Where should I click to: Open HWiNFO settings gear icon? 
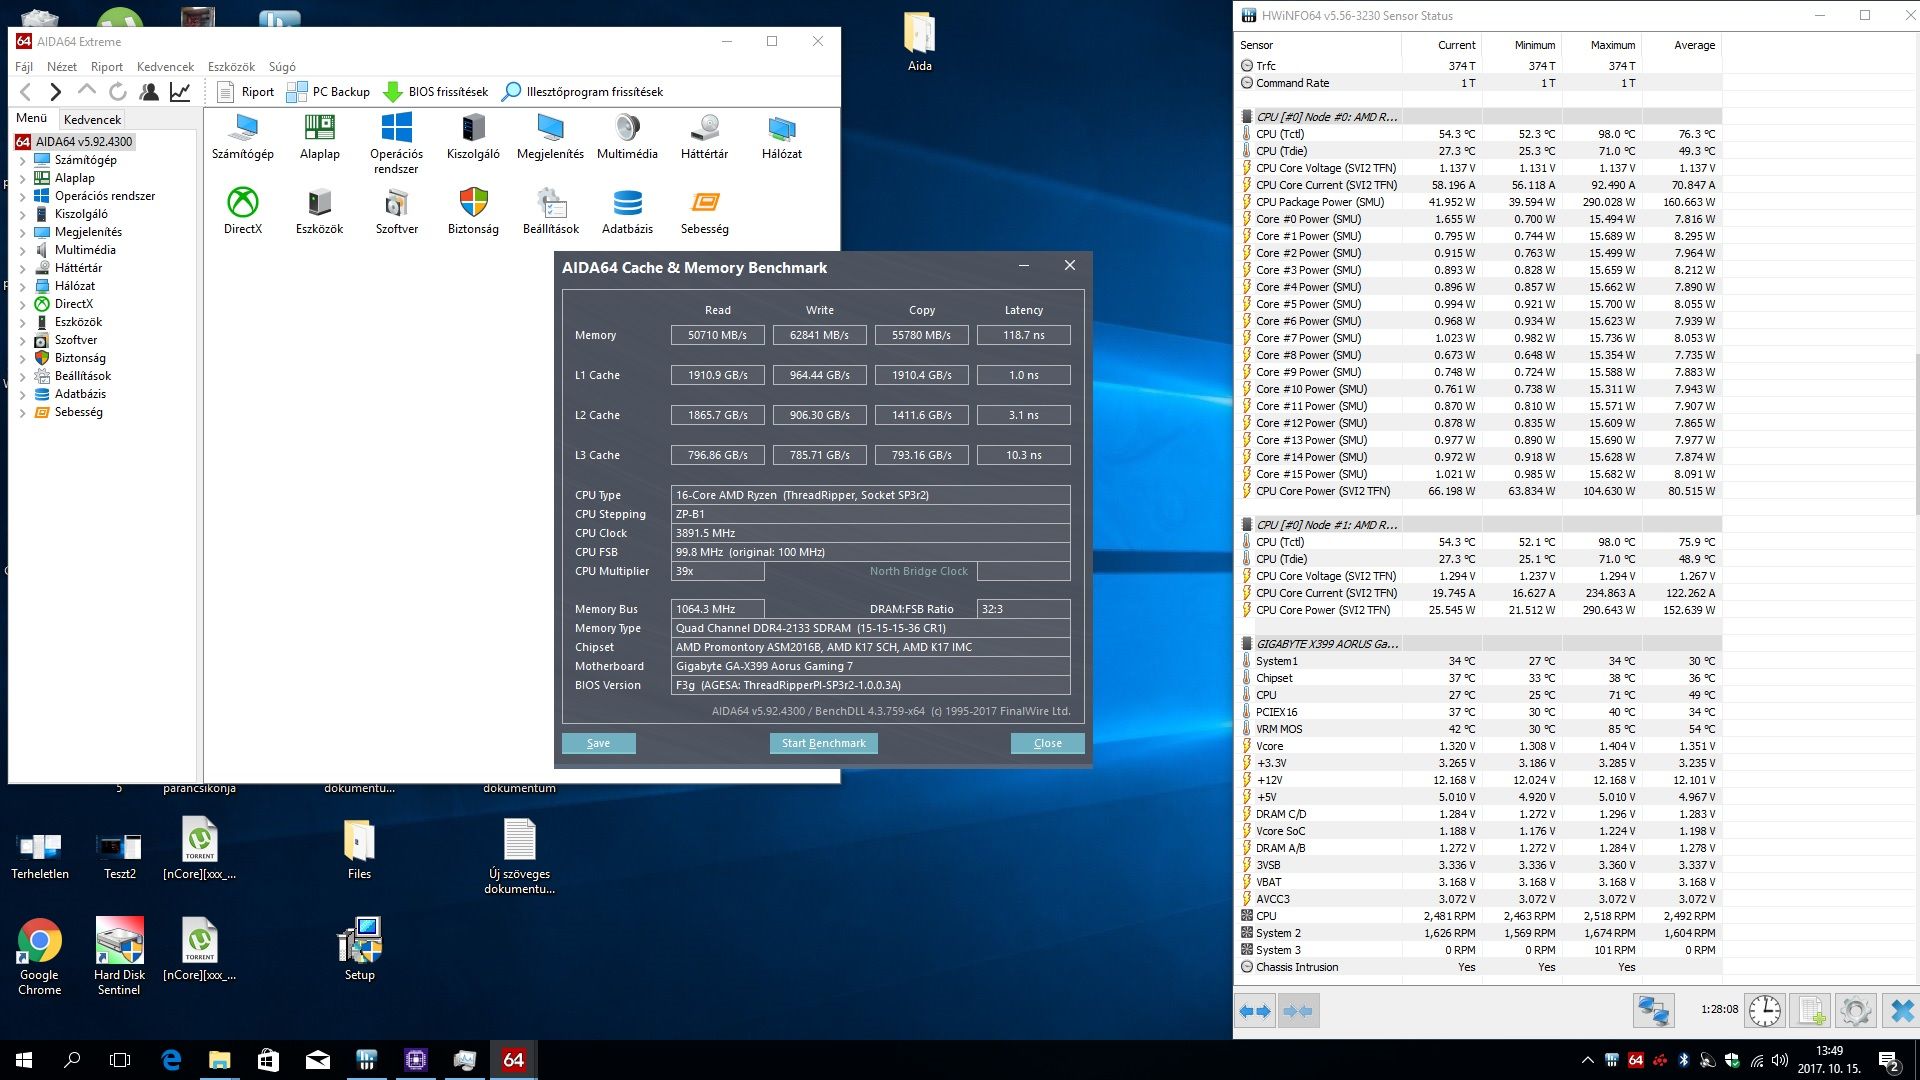(1856, 1010)
